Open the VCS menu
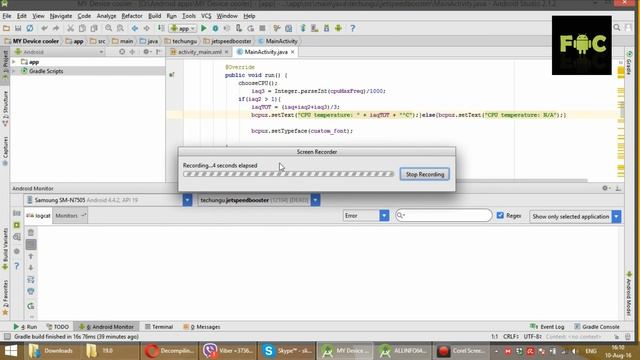Image resolution: width=640 pixels, height=360 pixels. [206, 16]
